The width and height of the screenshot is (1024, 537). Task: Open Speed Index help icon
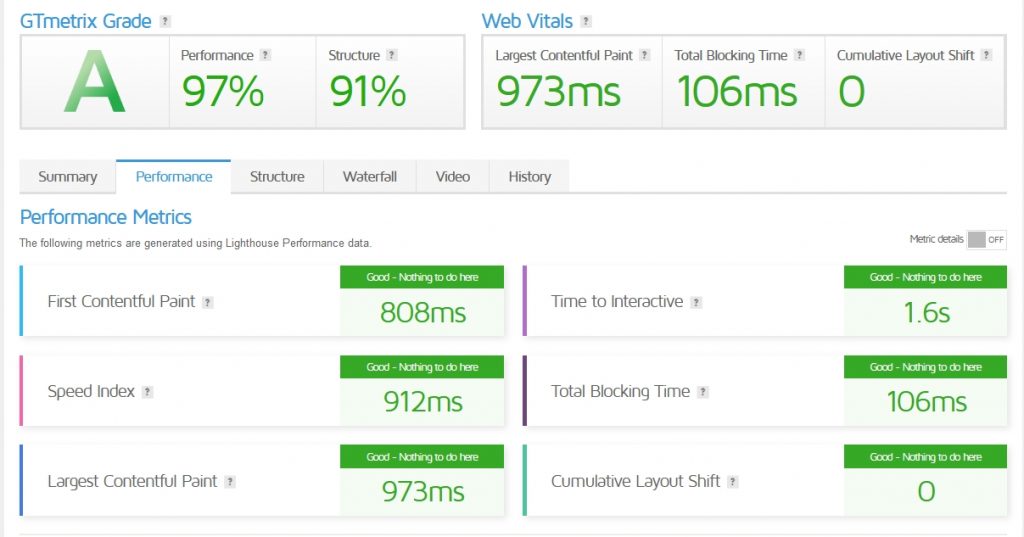tap(148, 392)
